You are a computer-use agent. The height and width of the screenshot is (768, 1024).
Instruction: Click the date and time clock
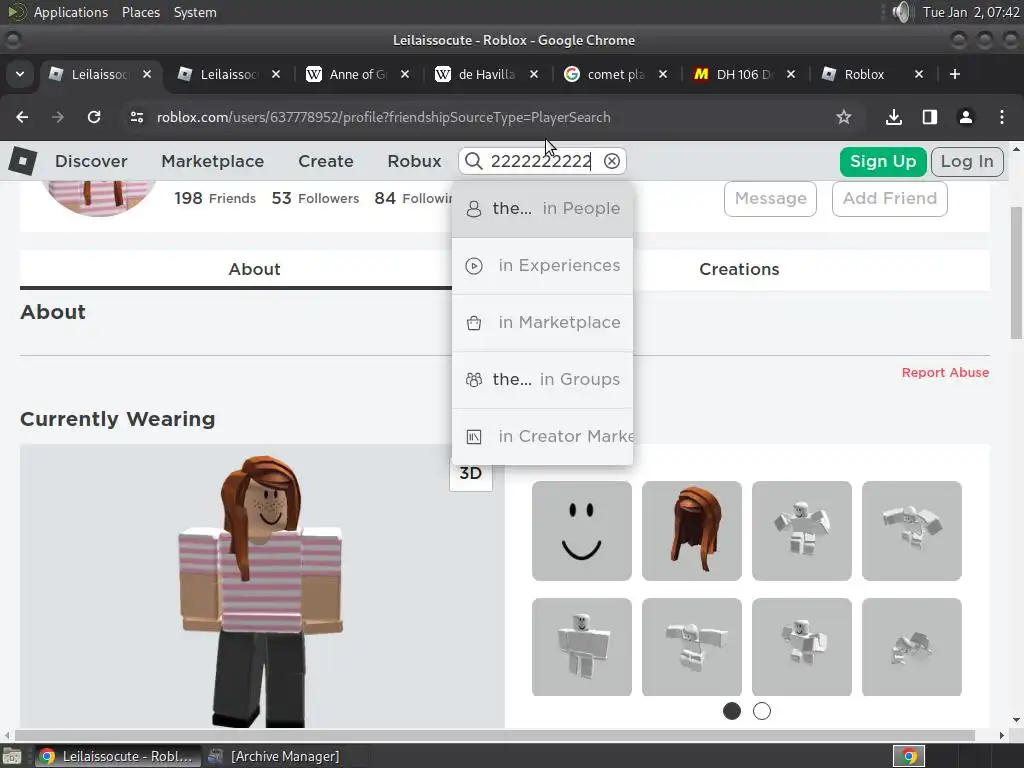point(970,12)
